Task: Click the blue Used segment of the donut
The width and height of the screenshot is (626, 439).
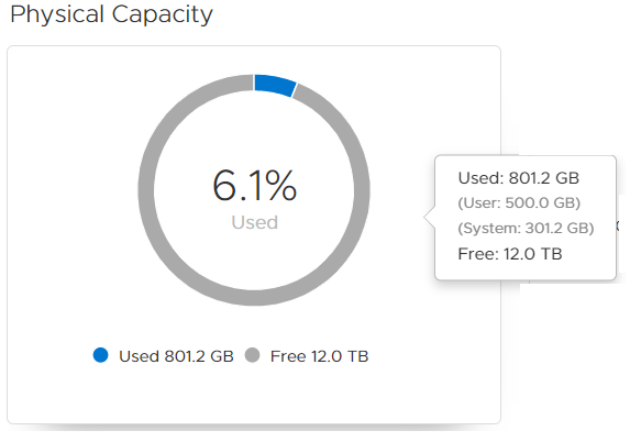Action: 274,85
